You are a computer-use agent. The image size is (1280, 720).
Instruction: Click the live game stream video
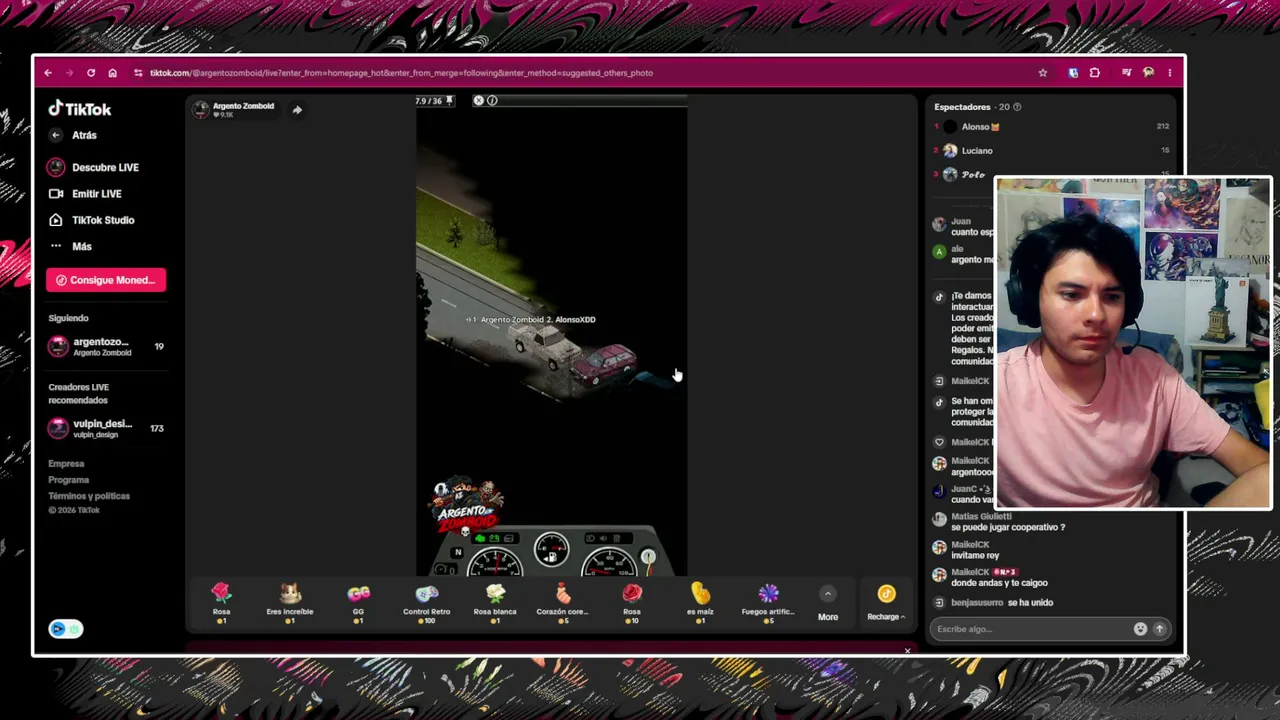[x=551, y=336]
